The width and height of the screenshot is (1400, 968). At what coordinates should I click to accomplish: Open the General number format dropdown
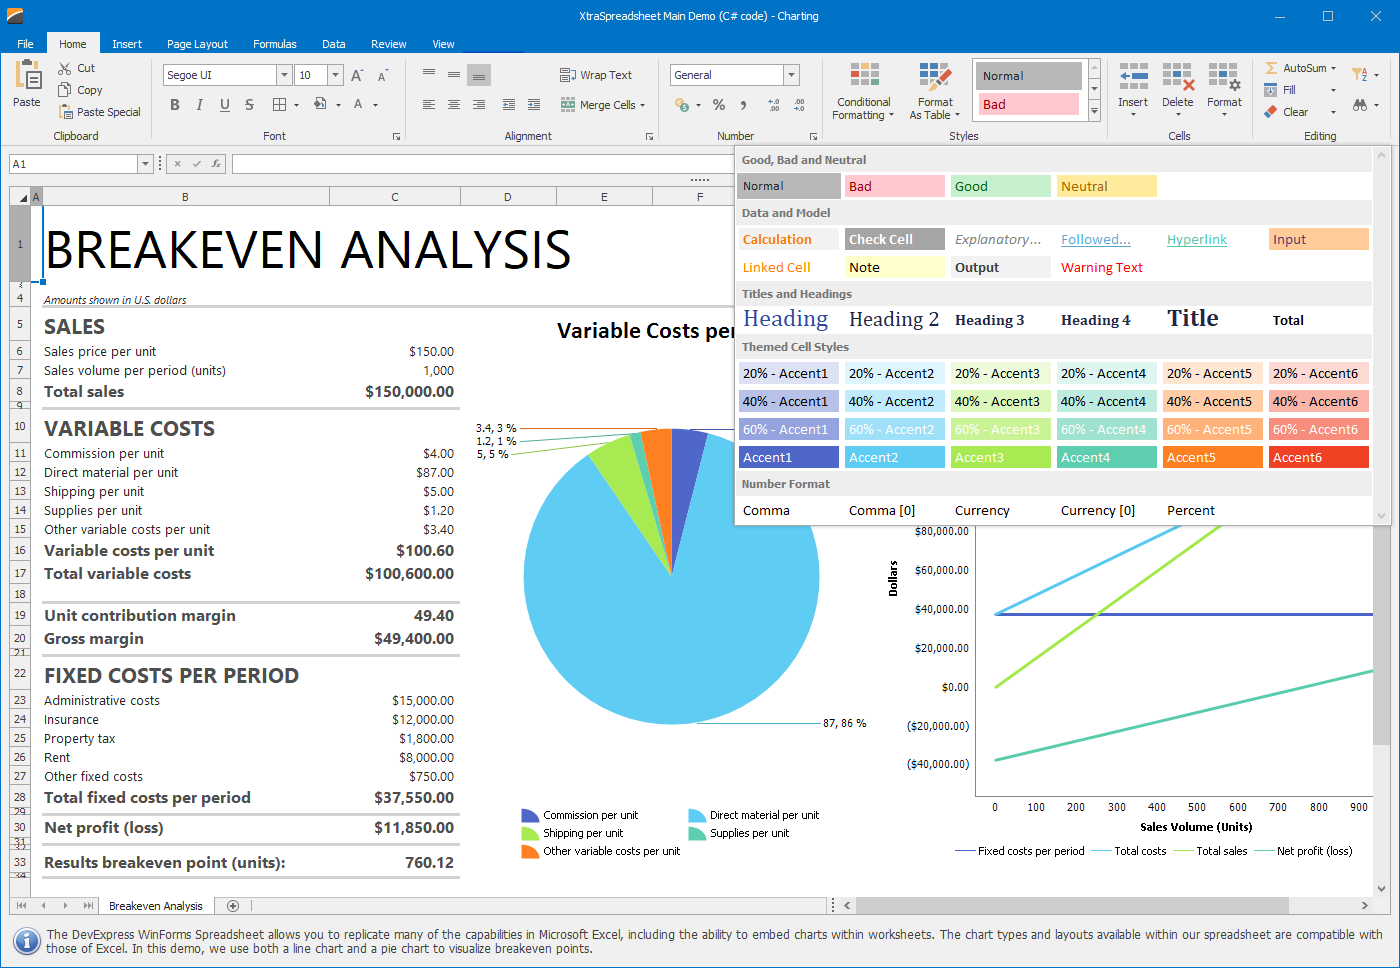coord(791,74)
